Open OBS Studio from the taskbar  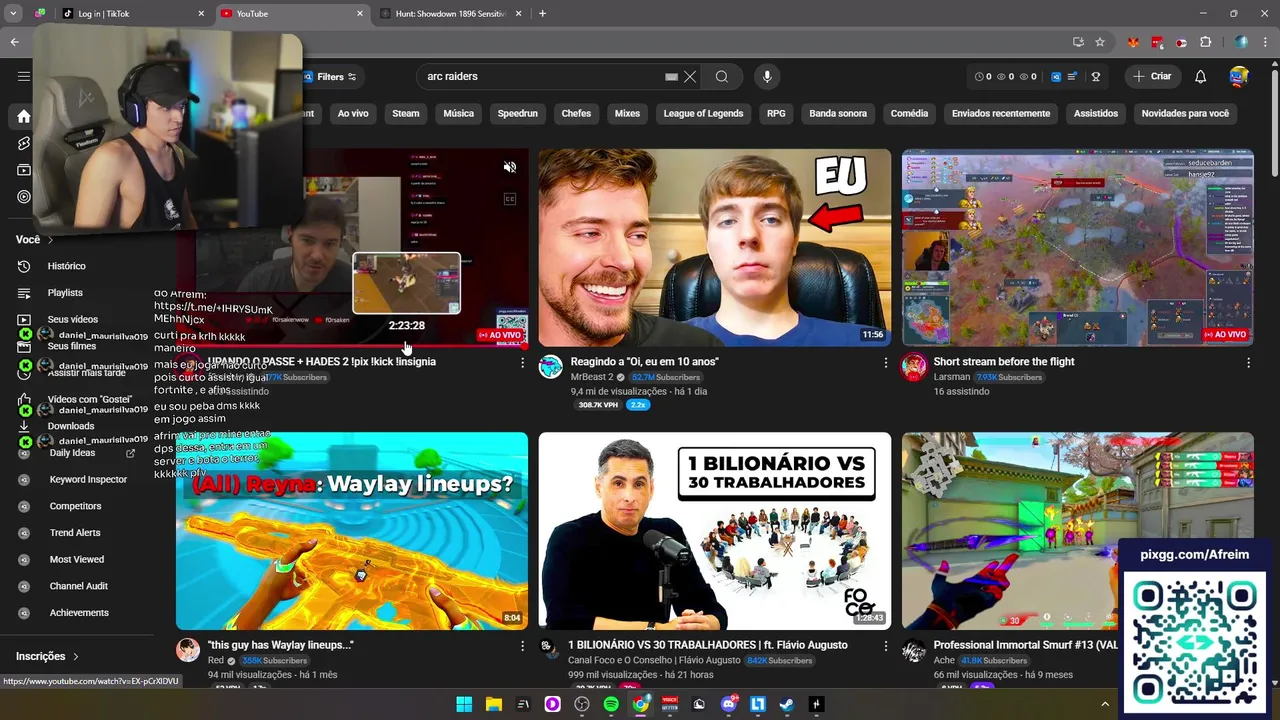pos(582,704)
